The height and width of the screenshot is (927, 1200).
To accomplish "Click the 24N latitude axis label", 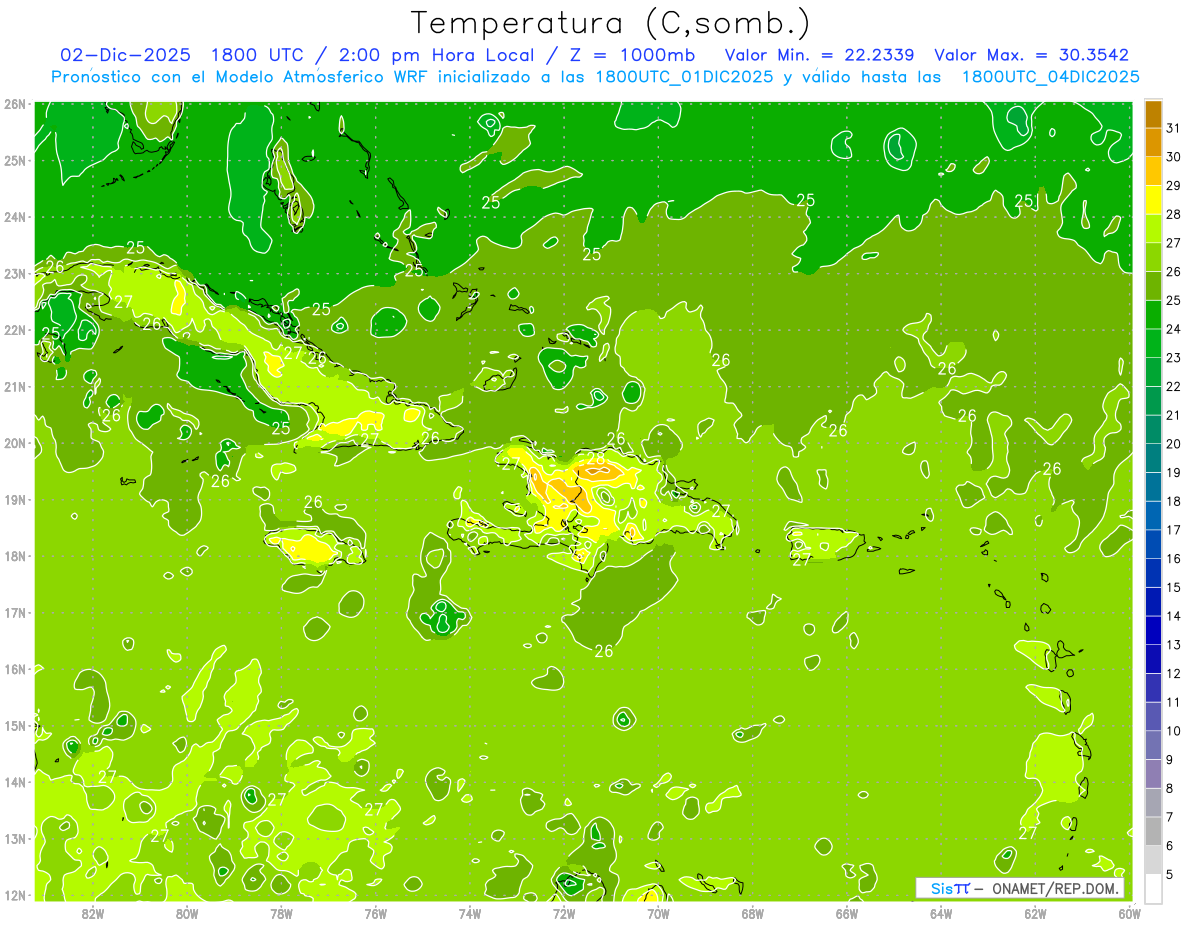I will (15, 217).
